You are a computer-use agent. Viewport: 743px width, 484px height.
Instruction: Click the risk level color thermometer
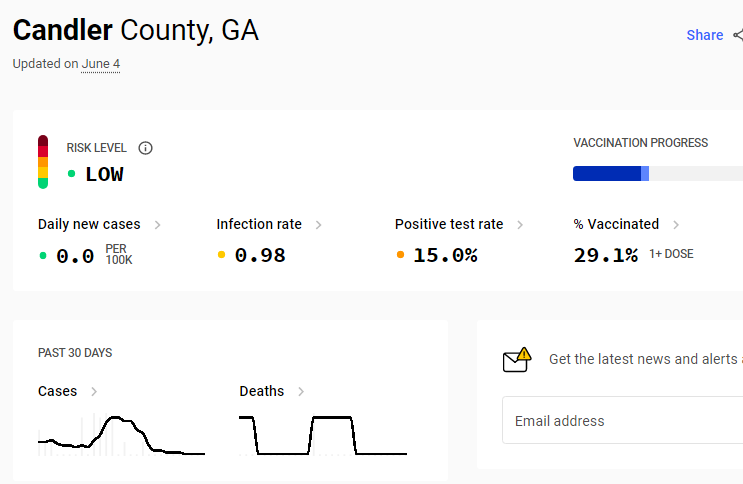tap(43, 162)
